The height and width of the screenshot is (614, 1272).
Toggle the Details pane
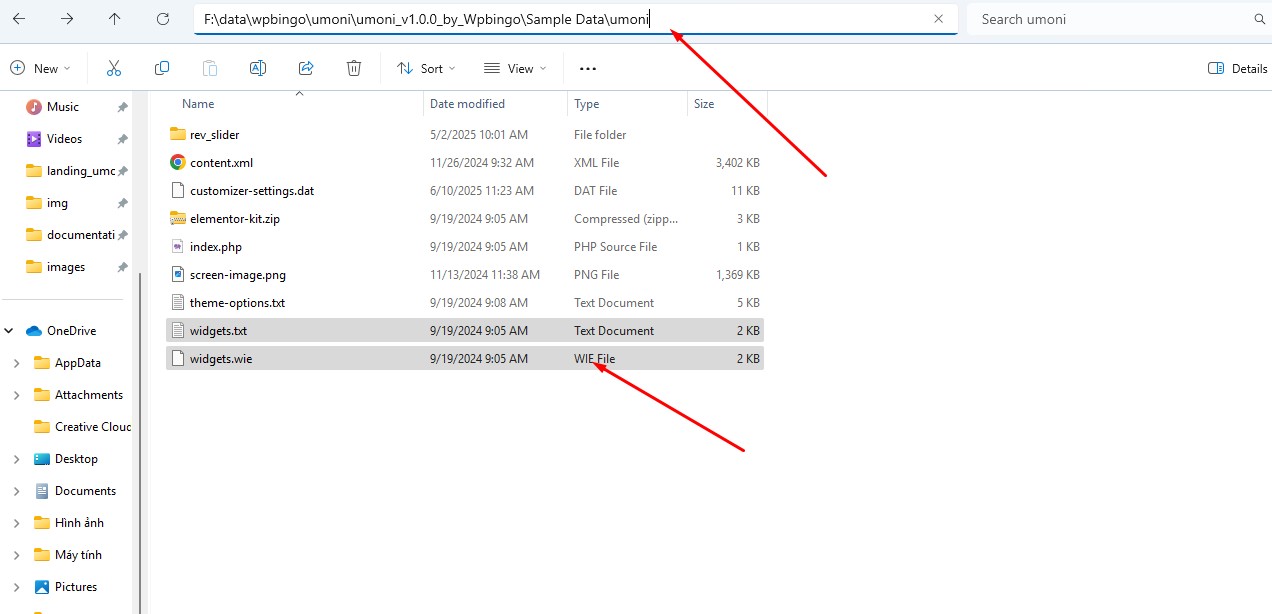point(1238,68)
